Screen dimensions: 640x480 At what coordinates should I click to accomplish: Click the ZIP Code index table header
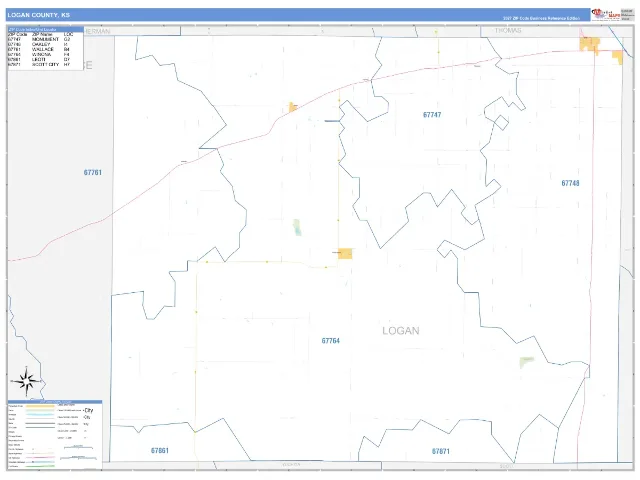(x=45, y=29)
